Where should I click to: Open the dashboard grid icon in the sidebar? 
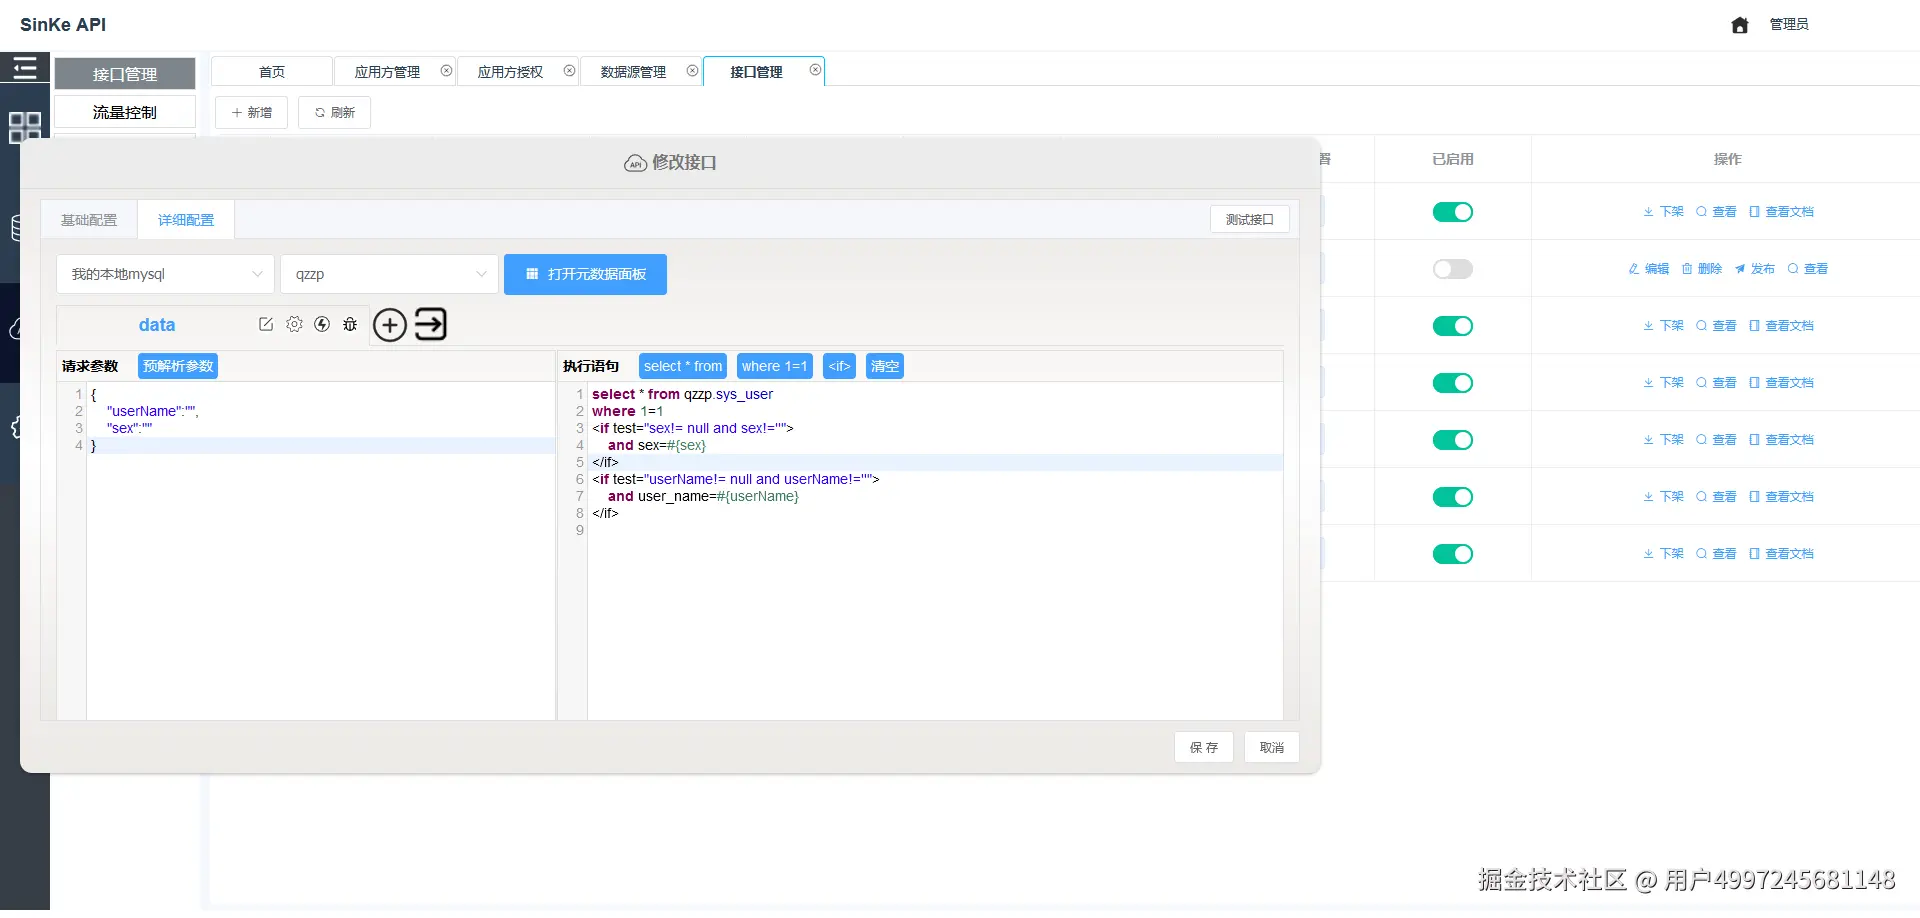click(x=24, y=127)
